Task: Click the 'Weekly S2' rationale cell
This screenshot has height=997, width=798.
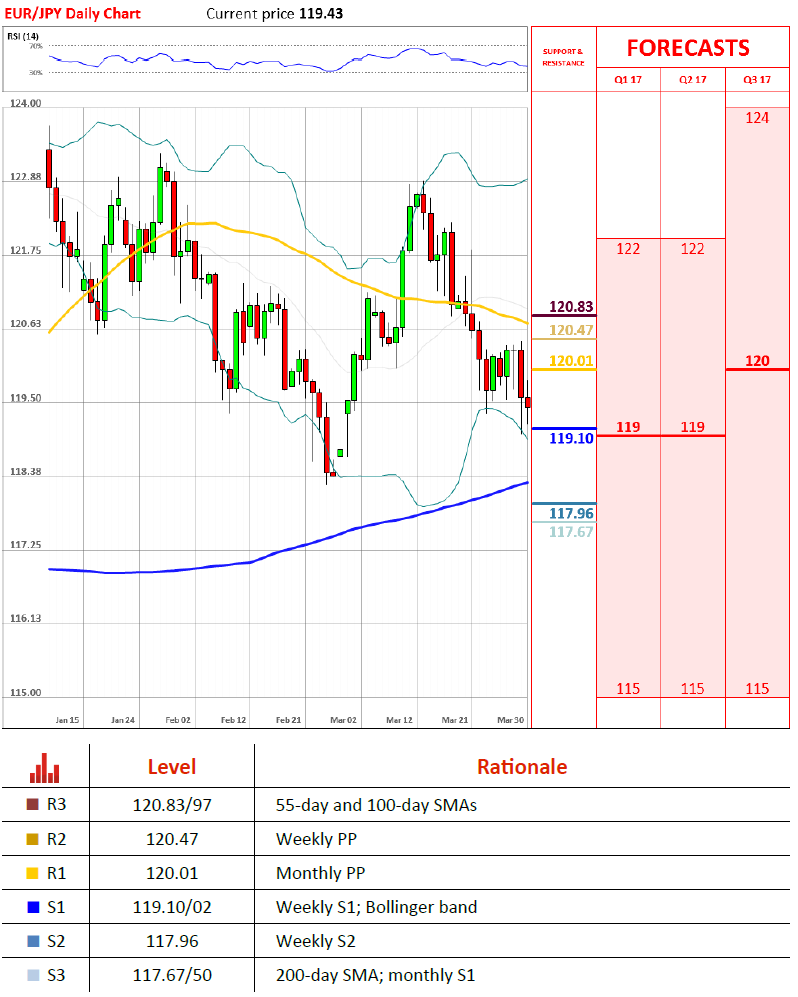Action: [315, 941]
